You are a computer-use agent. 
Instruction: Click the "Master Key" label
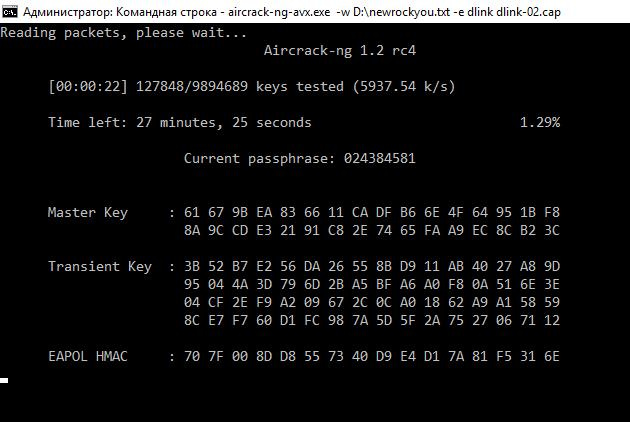tap(88, 212)
